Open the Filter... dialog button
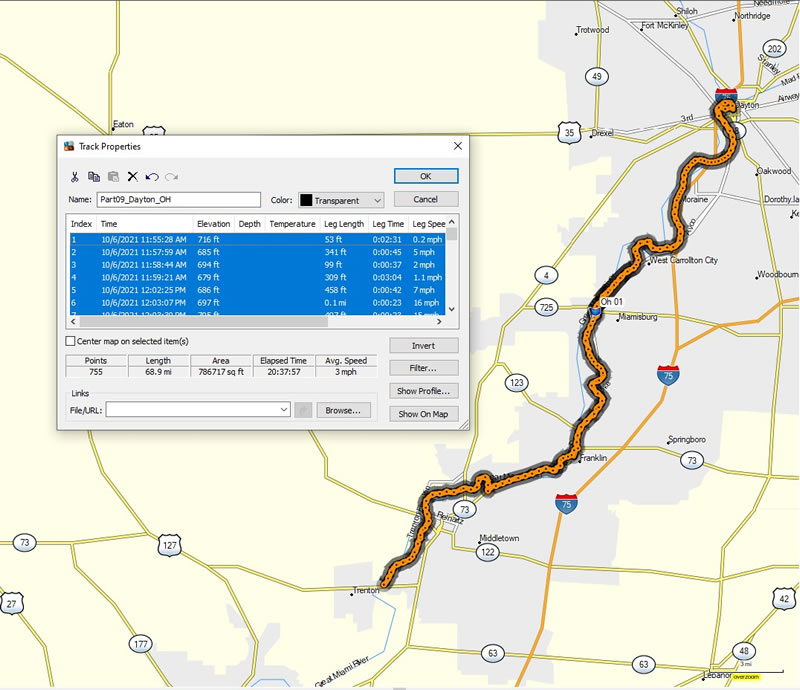 (423, 368)
